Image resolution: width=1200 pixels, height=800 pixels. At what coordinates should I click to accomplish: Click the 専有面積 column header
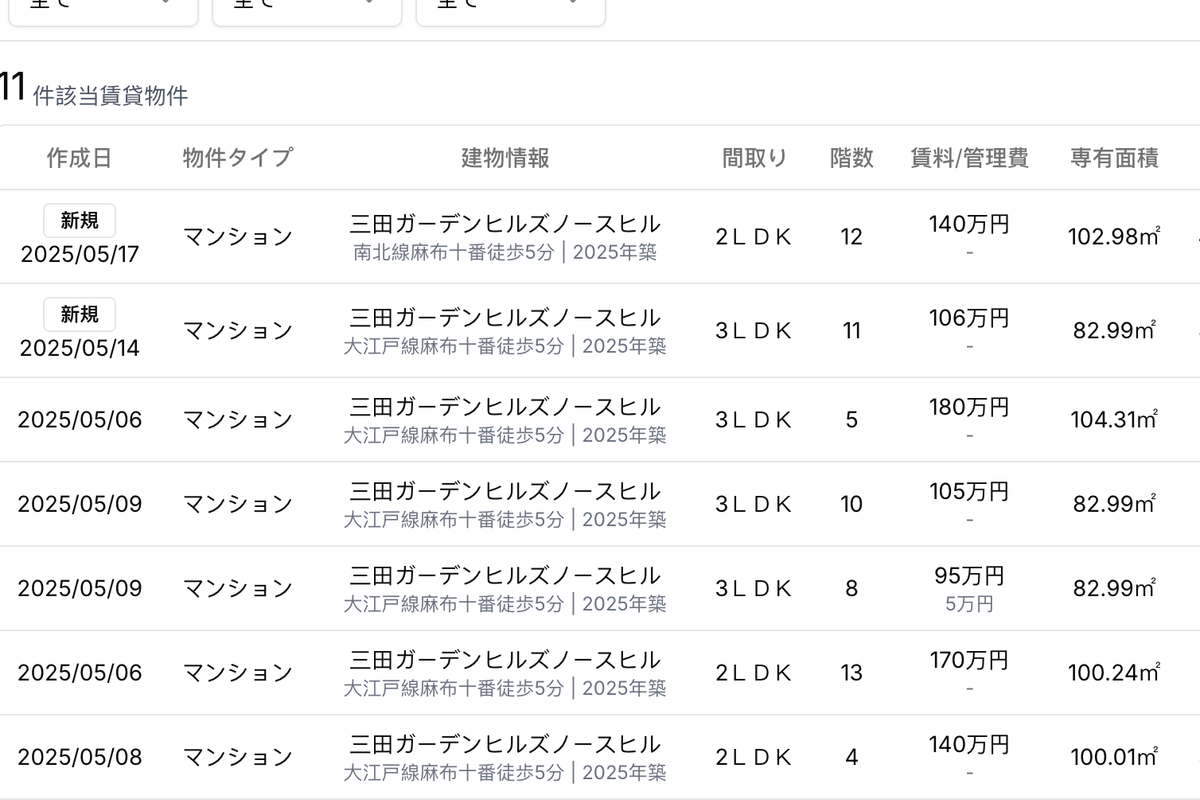[1113, 157]
